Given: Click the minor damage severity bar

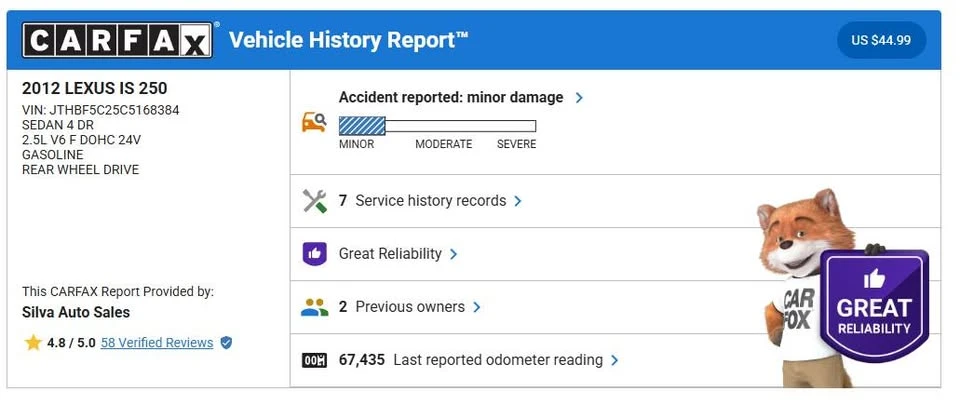Looking at the screenshot, I should [x=437, y=125].
